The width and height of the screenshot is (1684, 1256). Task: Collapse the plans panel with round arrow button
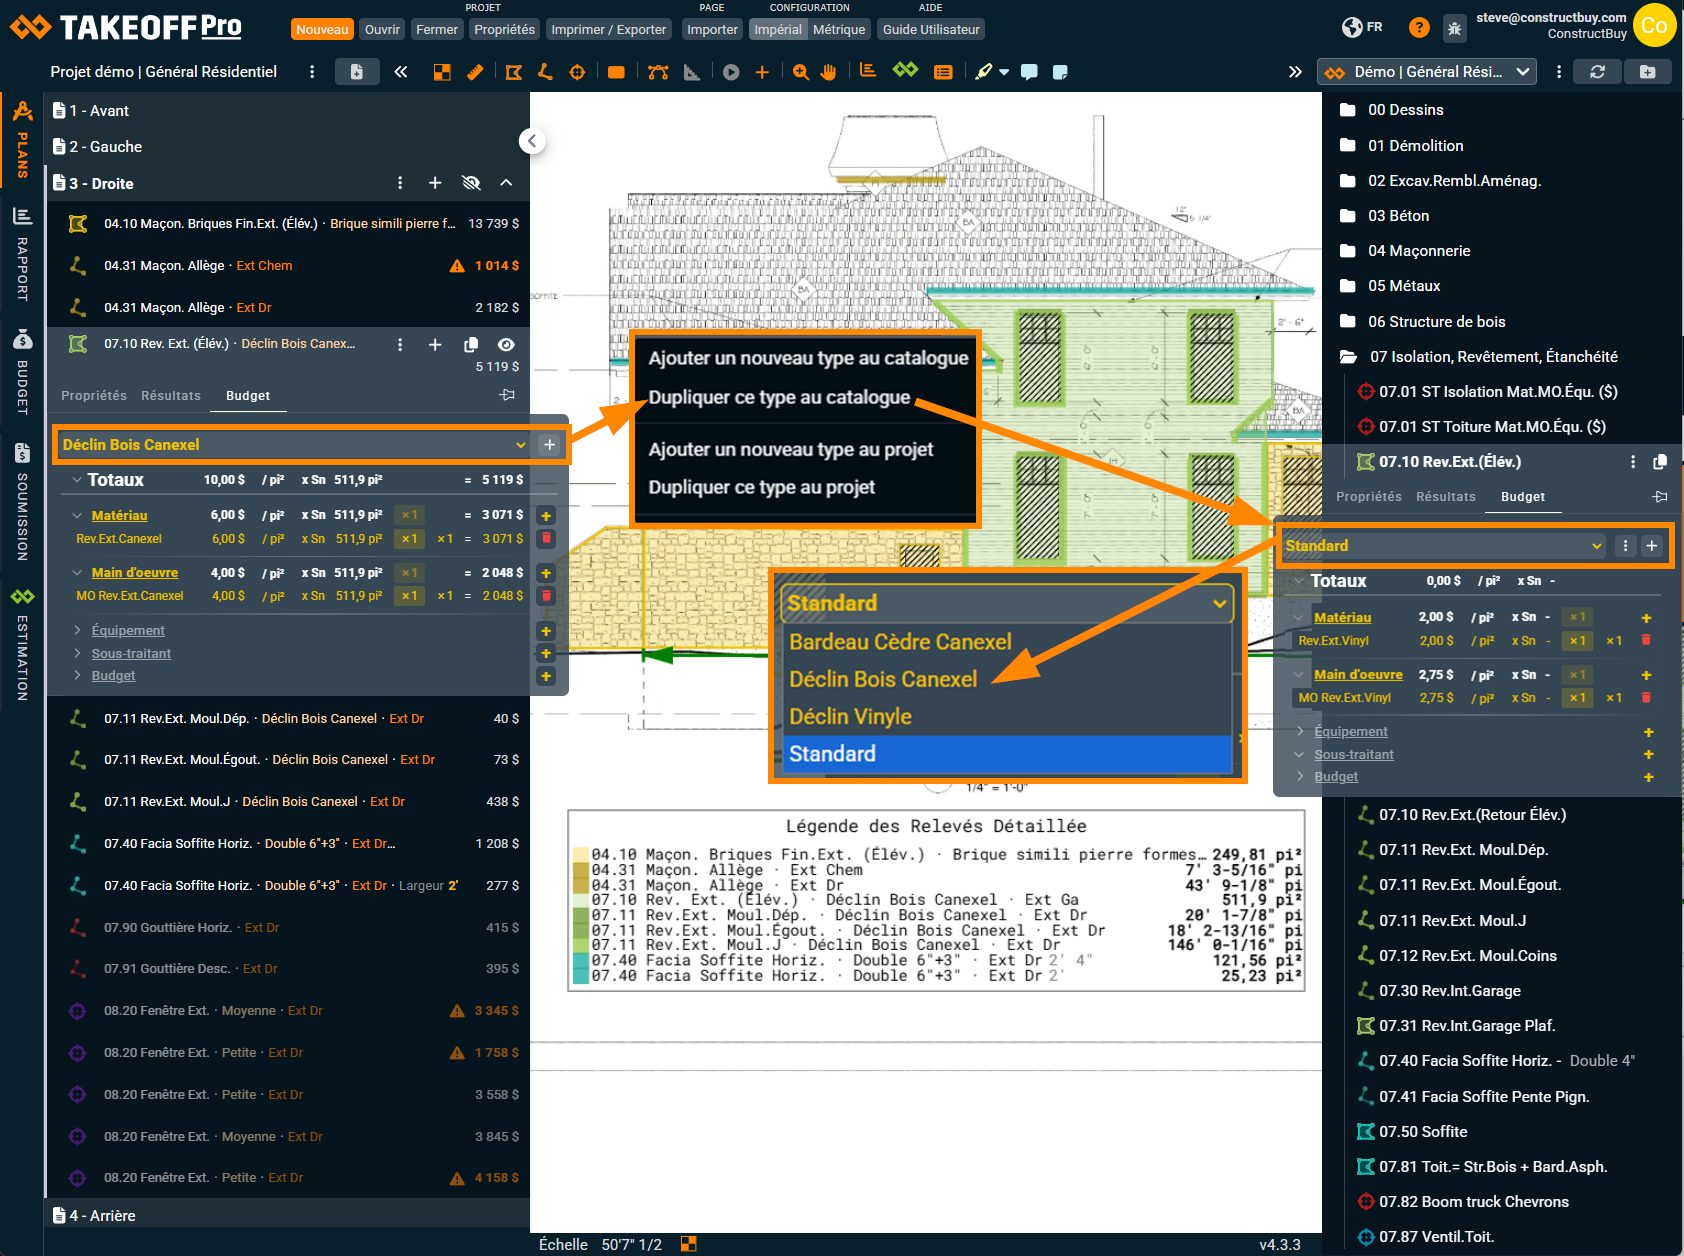[532, 141]
